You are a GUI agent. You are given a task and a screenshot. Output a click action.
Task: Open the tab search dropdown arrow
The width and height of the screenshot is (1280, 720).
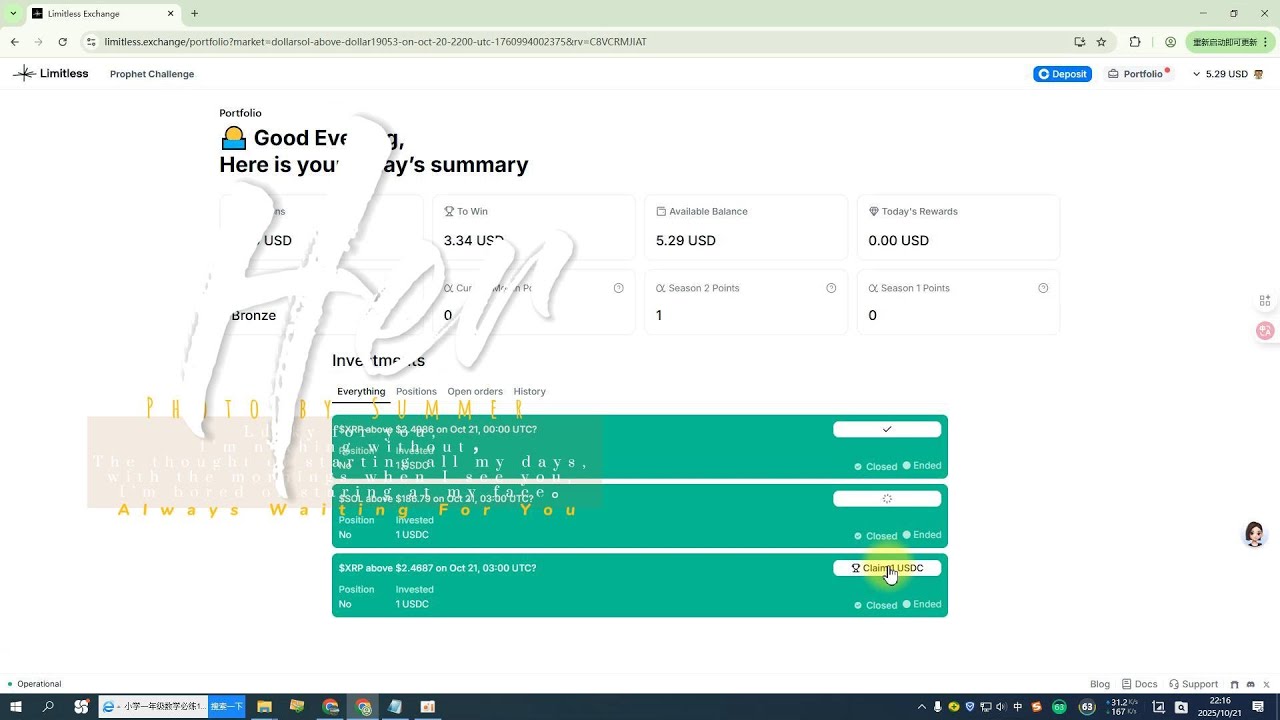13,14
